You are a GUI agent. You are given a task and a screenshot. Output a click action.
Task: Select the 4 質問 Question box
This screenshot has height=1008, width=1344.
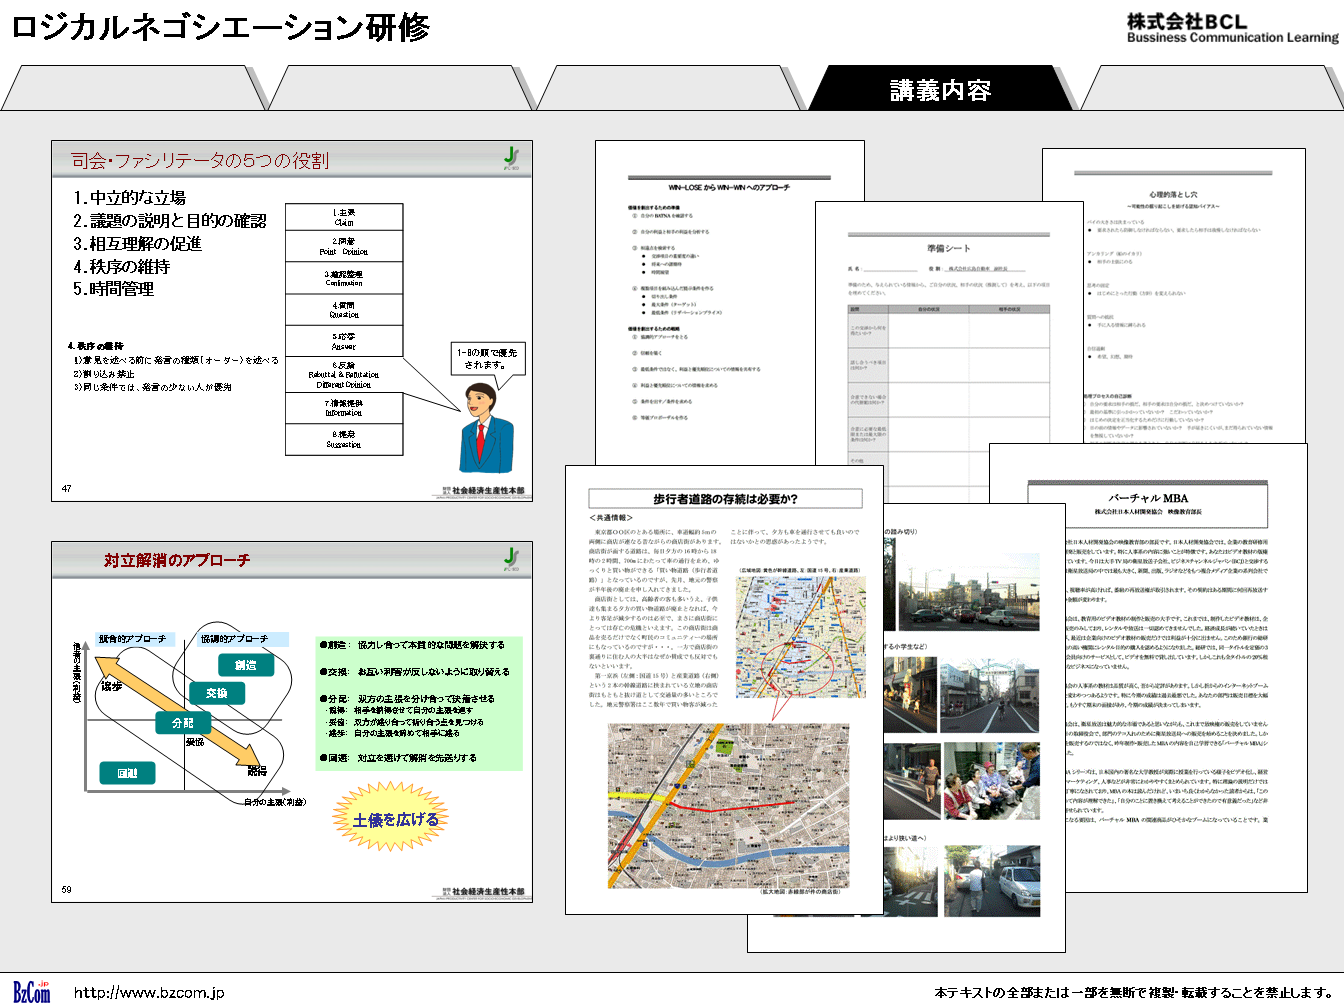point(344,309)
